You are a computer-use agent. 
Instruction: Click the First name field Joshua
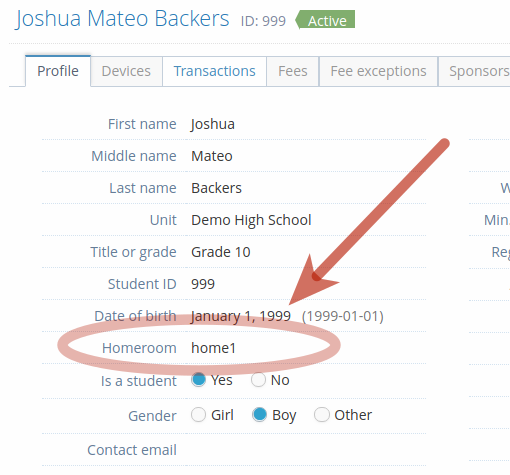[213, 124]
